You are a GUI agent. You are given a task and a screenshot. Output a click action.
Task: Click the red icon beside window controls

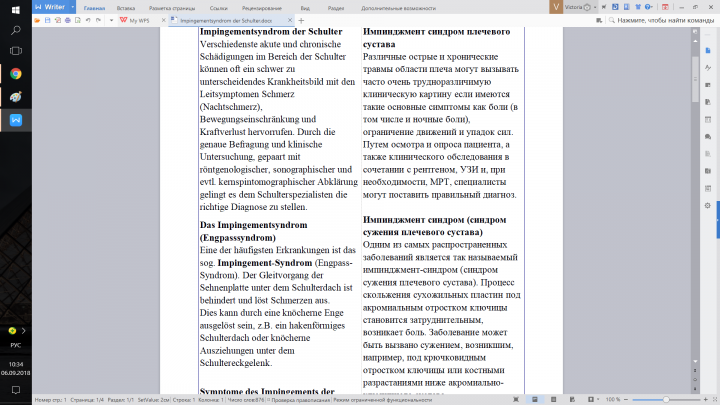point(665,7)
